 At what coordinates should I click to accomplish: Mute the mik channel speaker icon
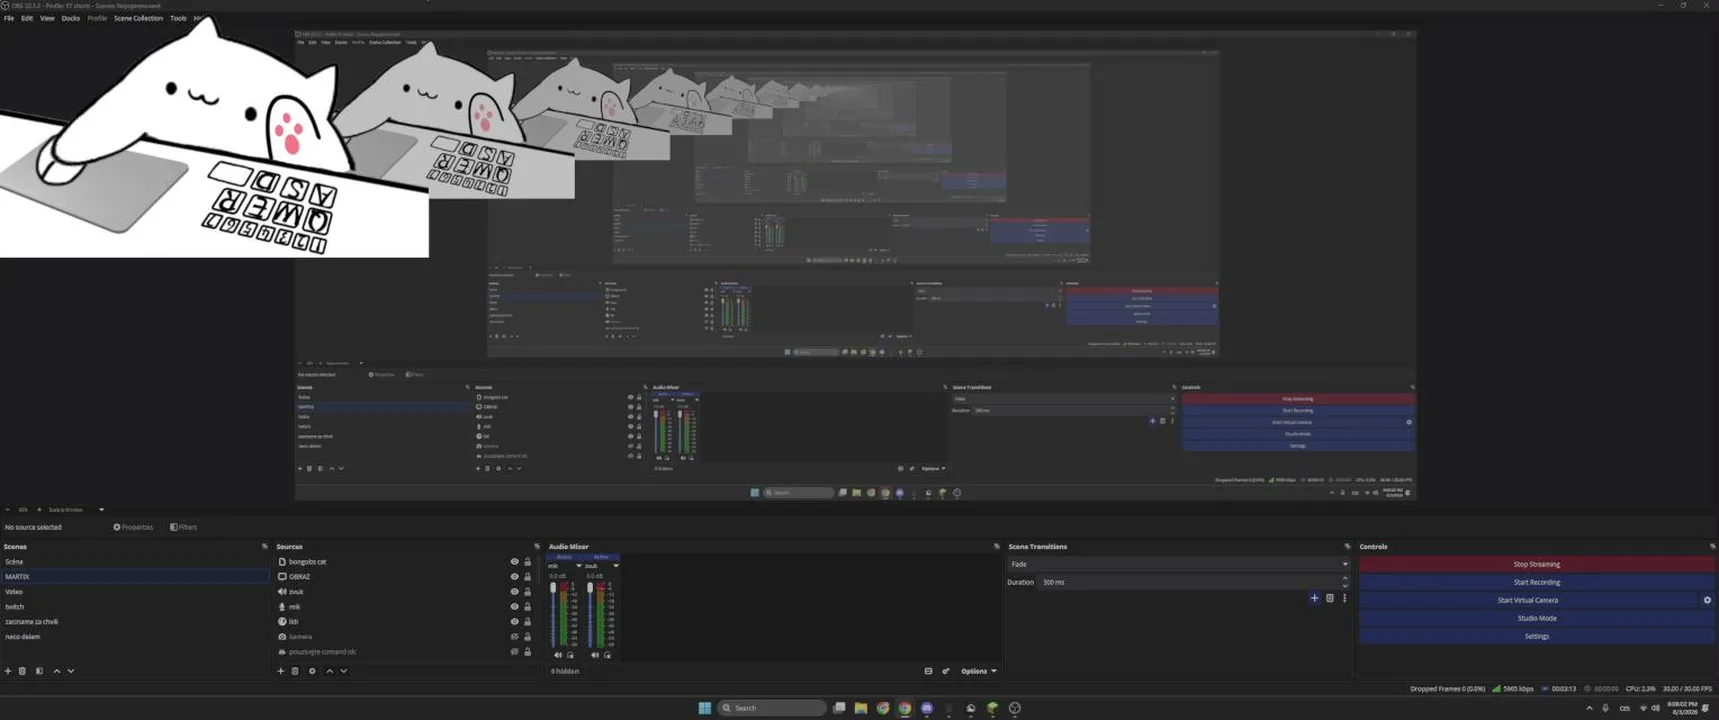point(558,655)
